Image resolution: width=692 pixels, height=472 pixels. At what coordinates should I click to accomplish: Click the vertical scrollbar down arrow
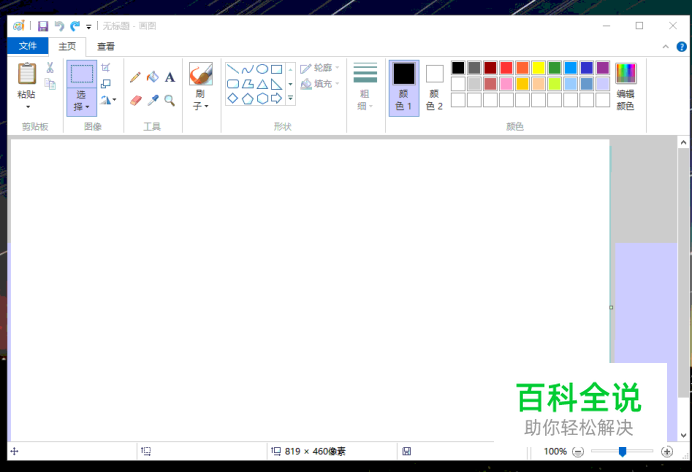click(683, 435)
